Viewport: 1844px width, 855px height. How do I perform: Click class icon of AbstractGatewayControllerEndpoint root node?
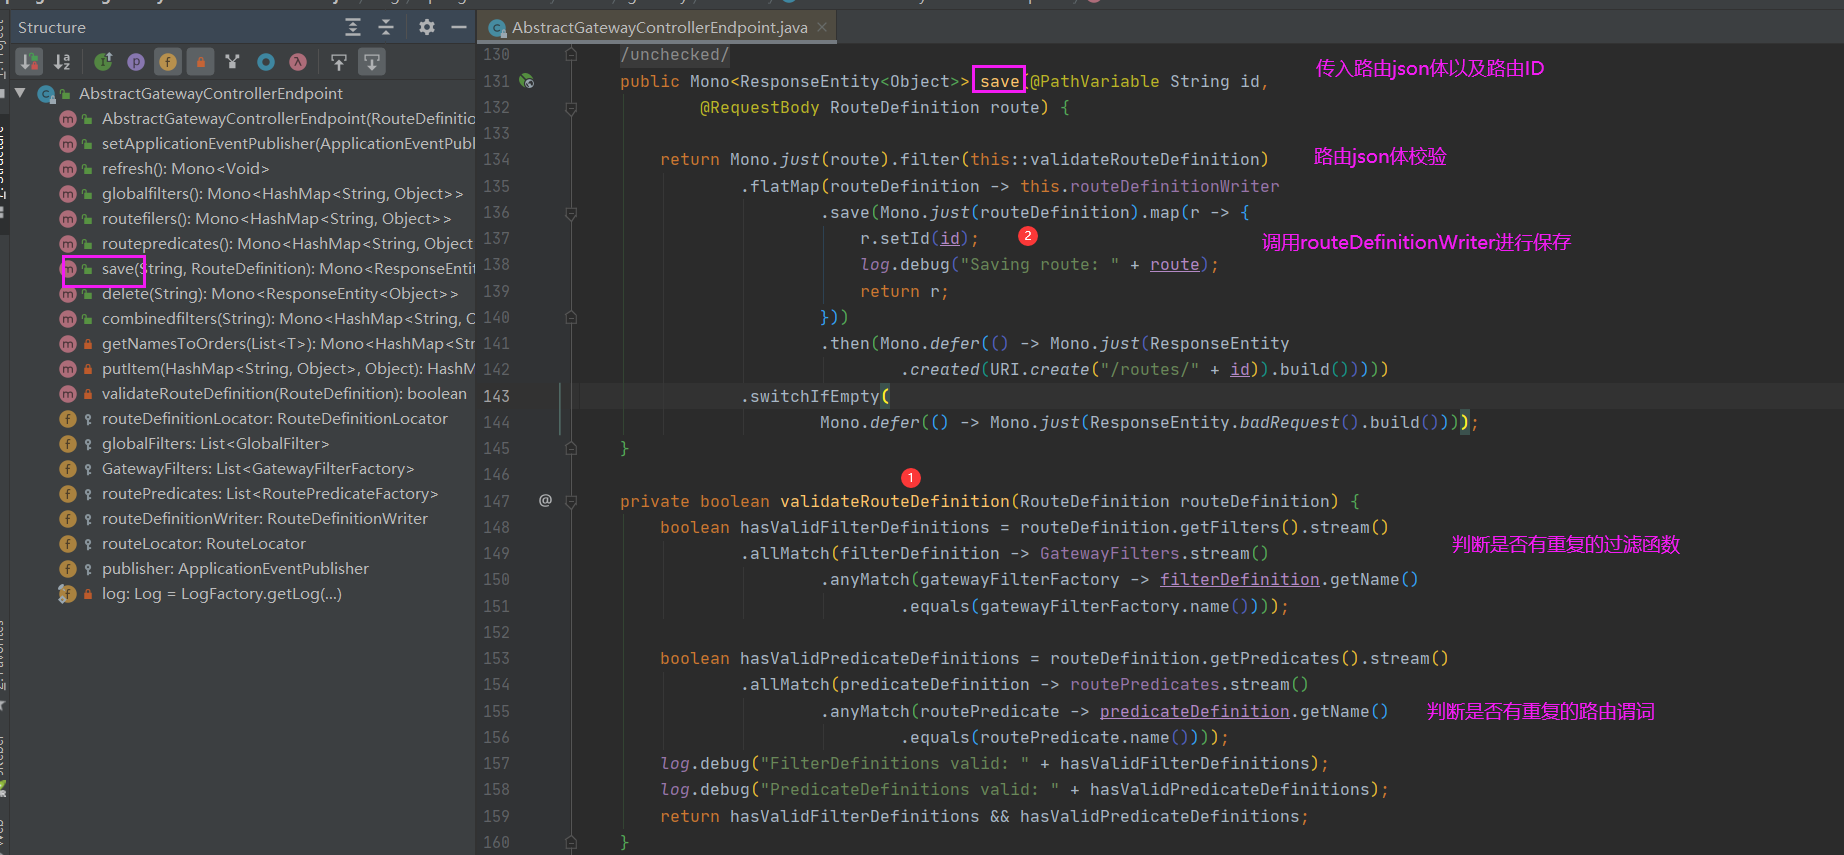tap(46, 94)
